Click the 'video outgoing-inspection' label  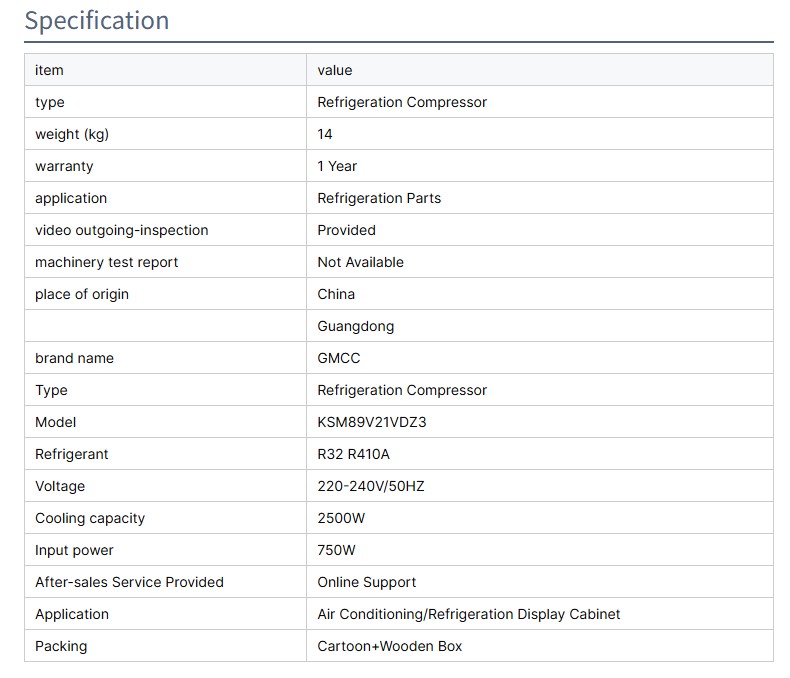pos(121,230)
